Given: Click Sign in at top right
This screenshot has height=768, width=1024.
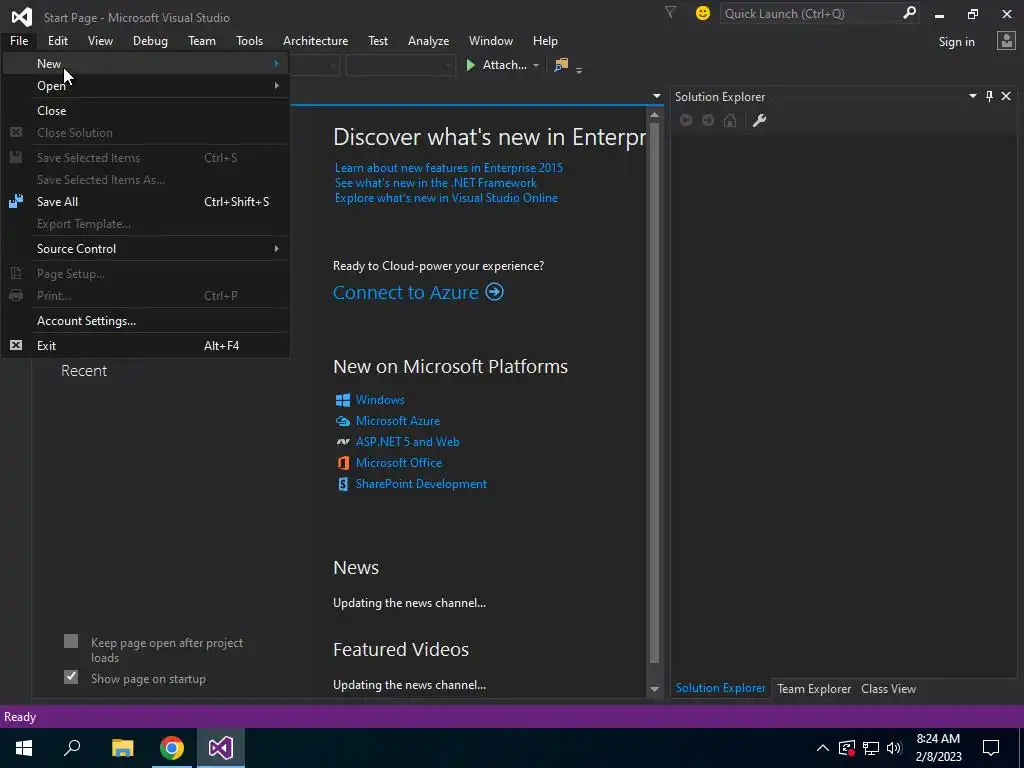Looking at the screenshot, I should coord(956,42).
